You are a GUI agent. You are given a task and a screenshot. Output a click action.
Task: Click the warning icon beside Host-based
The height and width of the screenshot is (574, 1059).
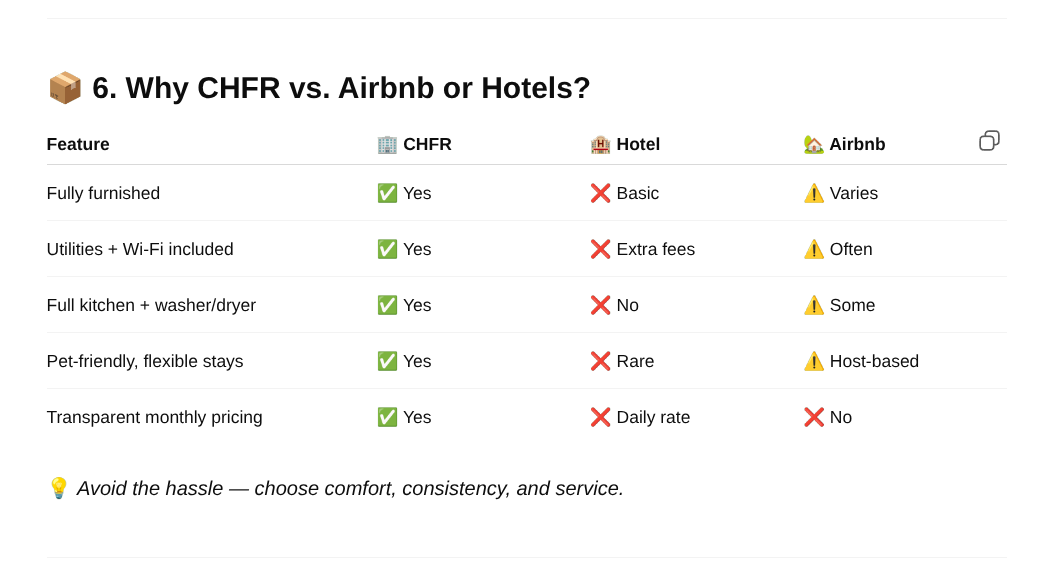pos(814,361)
